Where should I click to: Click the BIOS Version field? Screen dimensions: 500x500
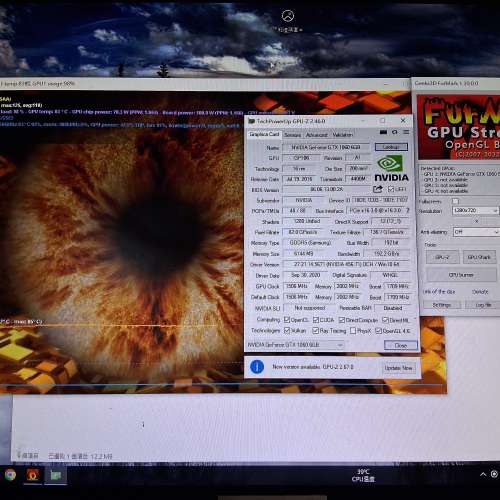click(327, 189)
